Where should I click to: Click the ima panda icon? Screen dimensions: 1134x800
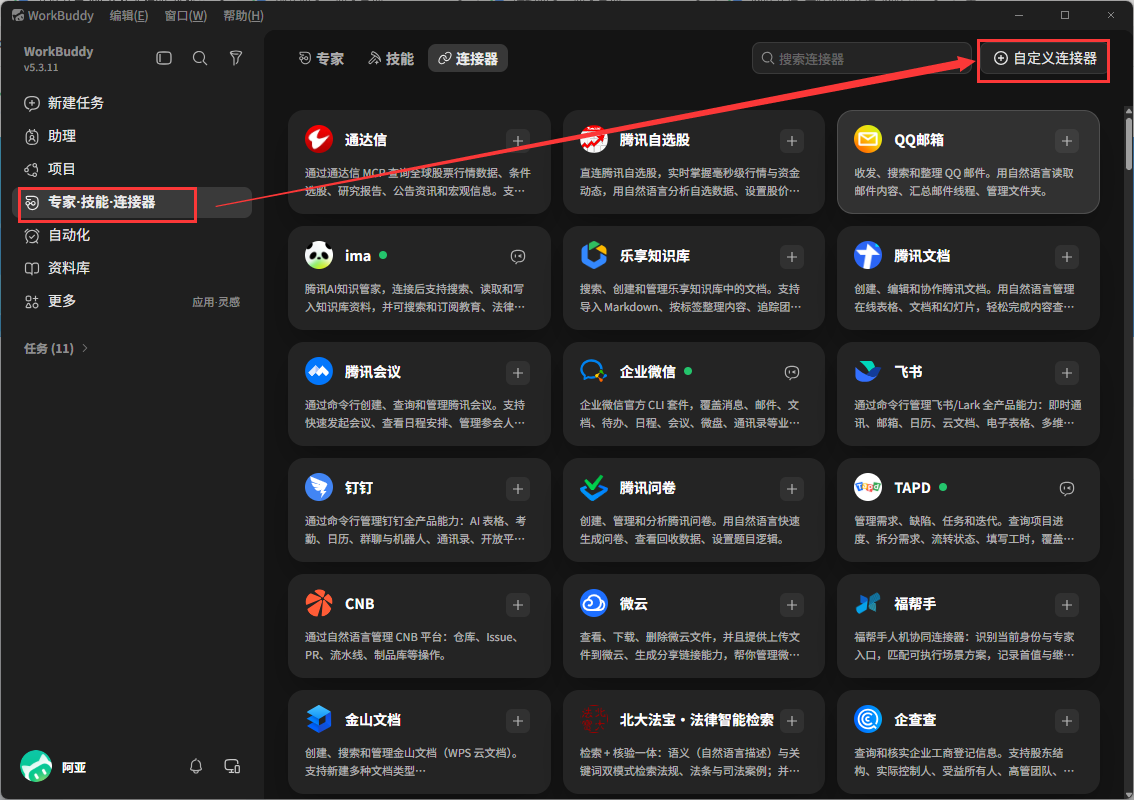[319, 255]
